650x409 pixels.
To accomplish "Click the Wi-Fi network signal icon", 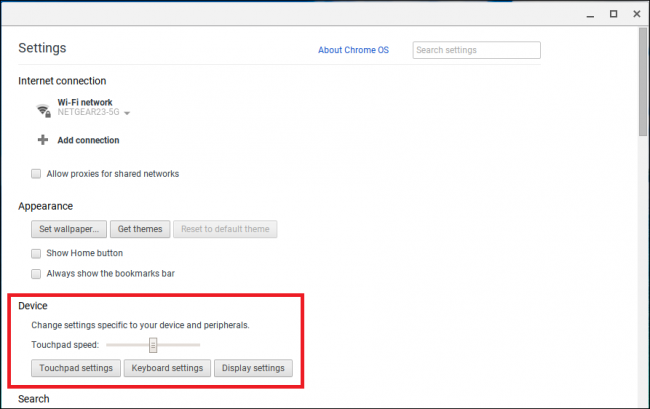I will pos(44,111).
